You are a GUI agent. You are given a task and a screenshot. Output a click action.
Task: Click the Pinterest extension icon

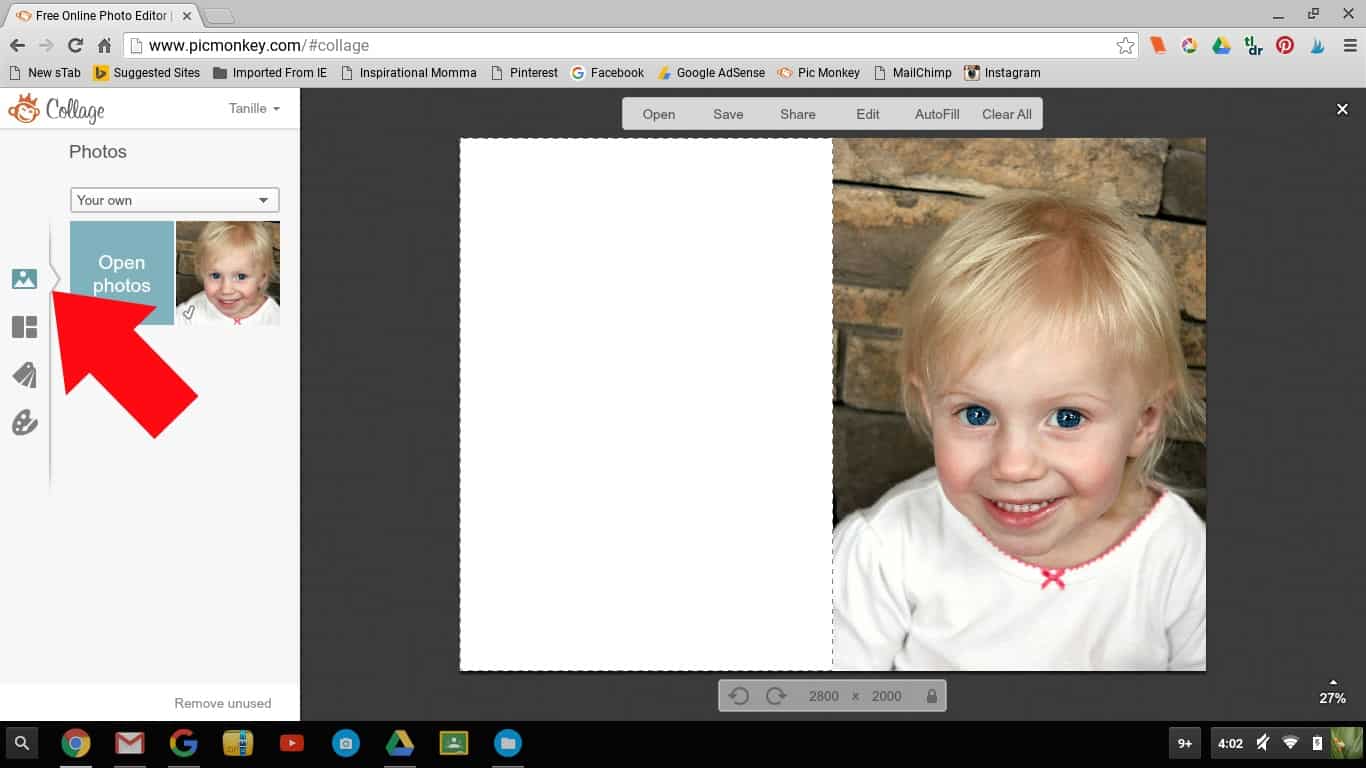coord(1285,45)
